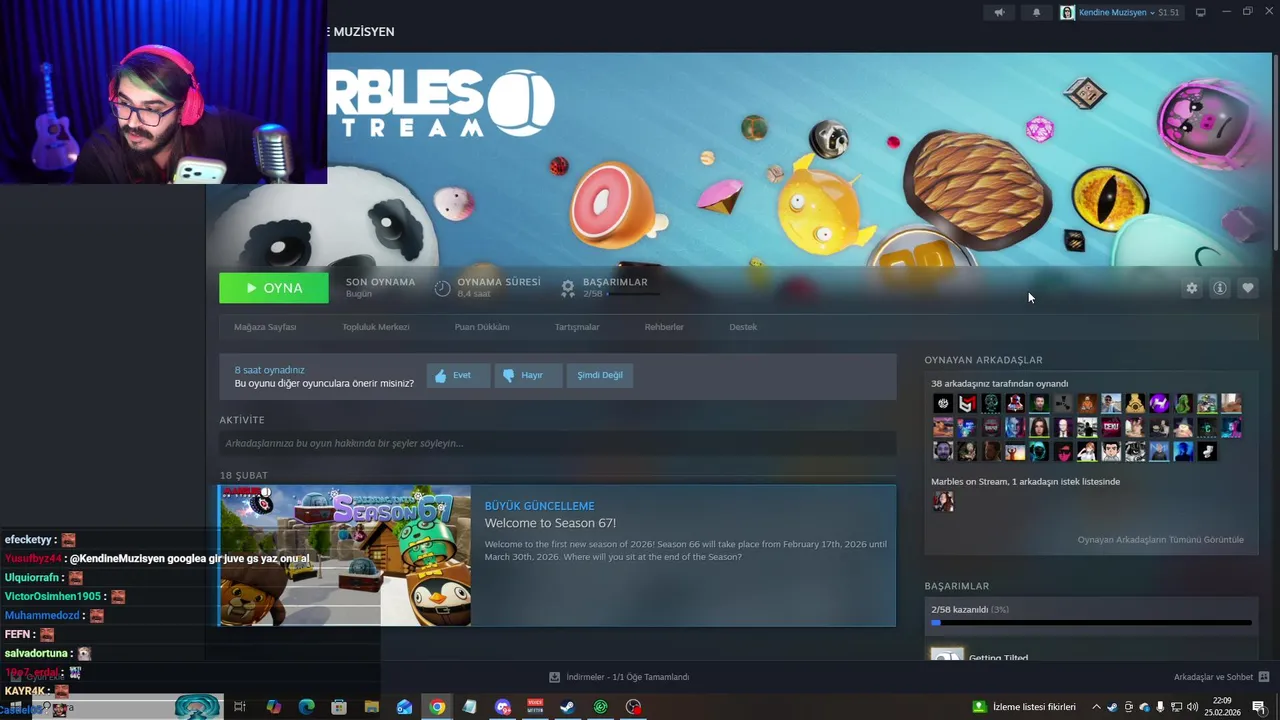The height and width of the screenshot is (720, 1280).
Task: Open Chrome in taskbar
Action: click(x=437, y=707)
